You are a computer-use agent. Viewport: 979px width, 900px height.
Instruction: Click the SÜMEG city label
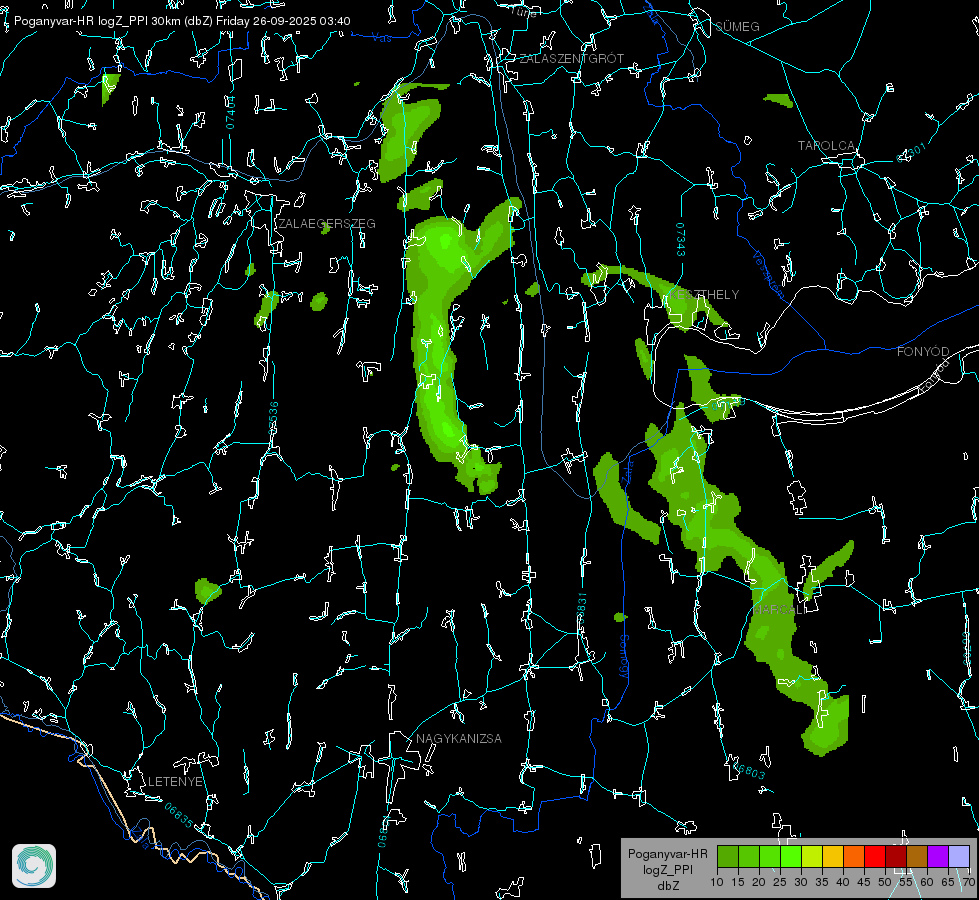737,26
